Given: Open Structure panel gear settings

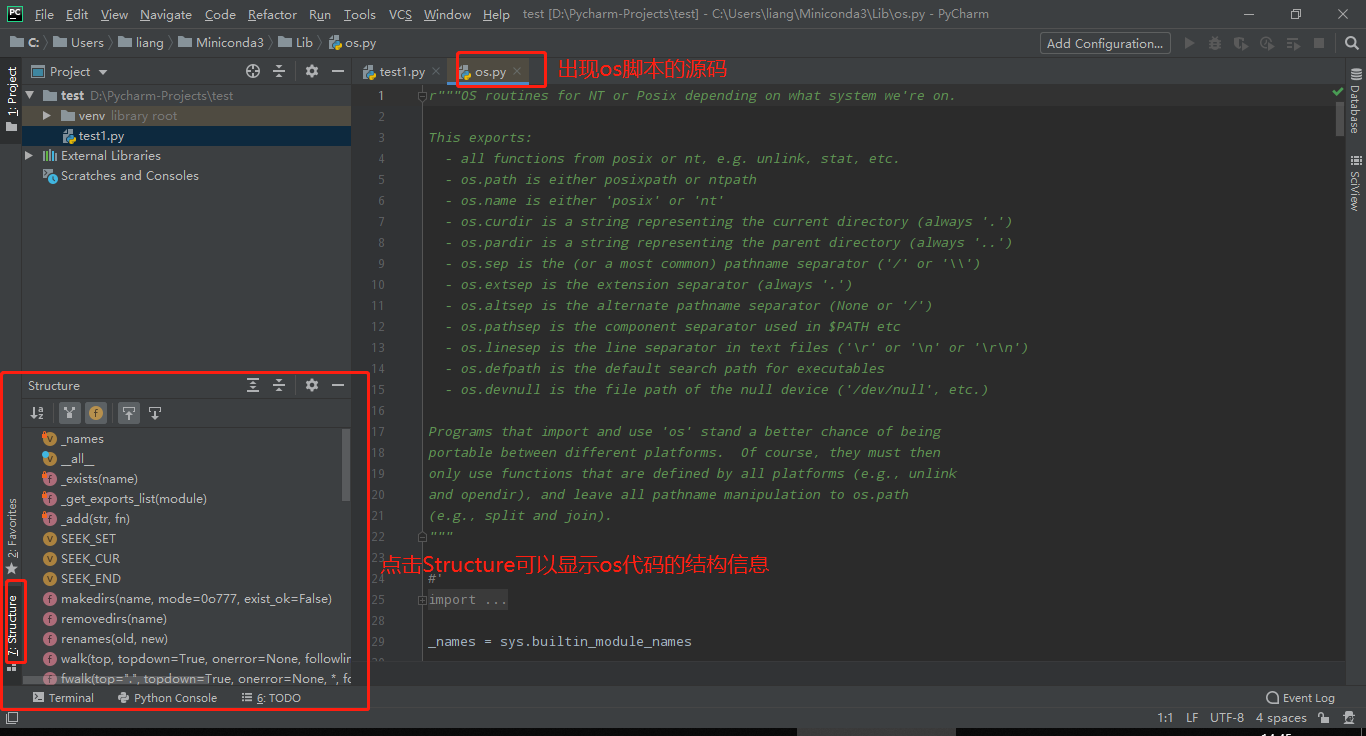Looking at the screenshot, I should (312, 385).
